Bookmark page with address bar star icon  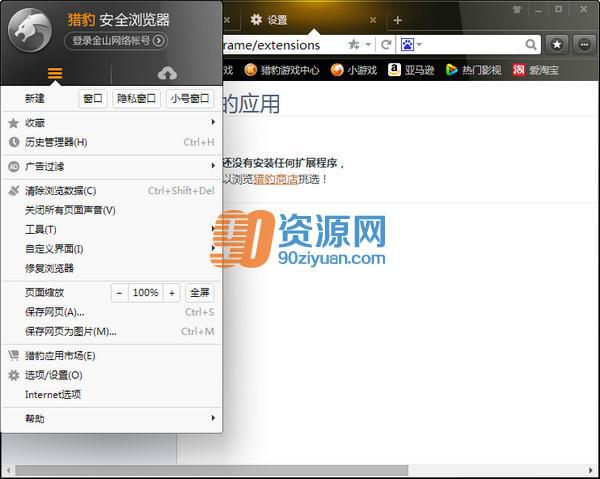pyautogui.click(x=354, y=44)
